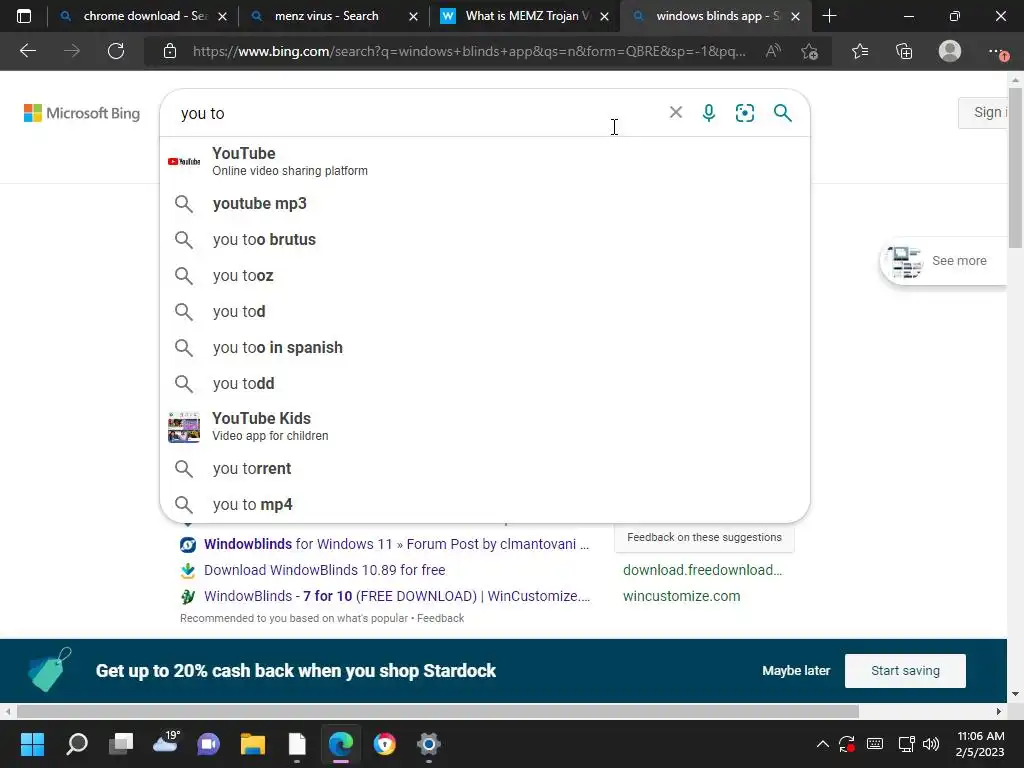Select YouTube Kids suggestion
Viewport: 1024px width, 768px height.
pyautogui.click(x=485, y=426)
